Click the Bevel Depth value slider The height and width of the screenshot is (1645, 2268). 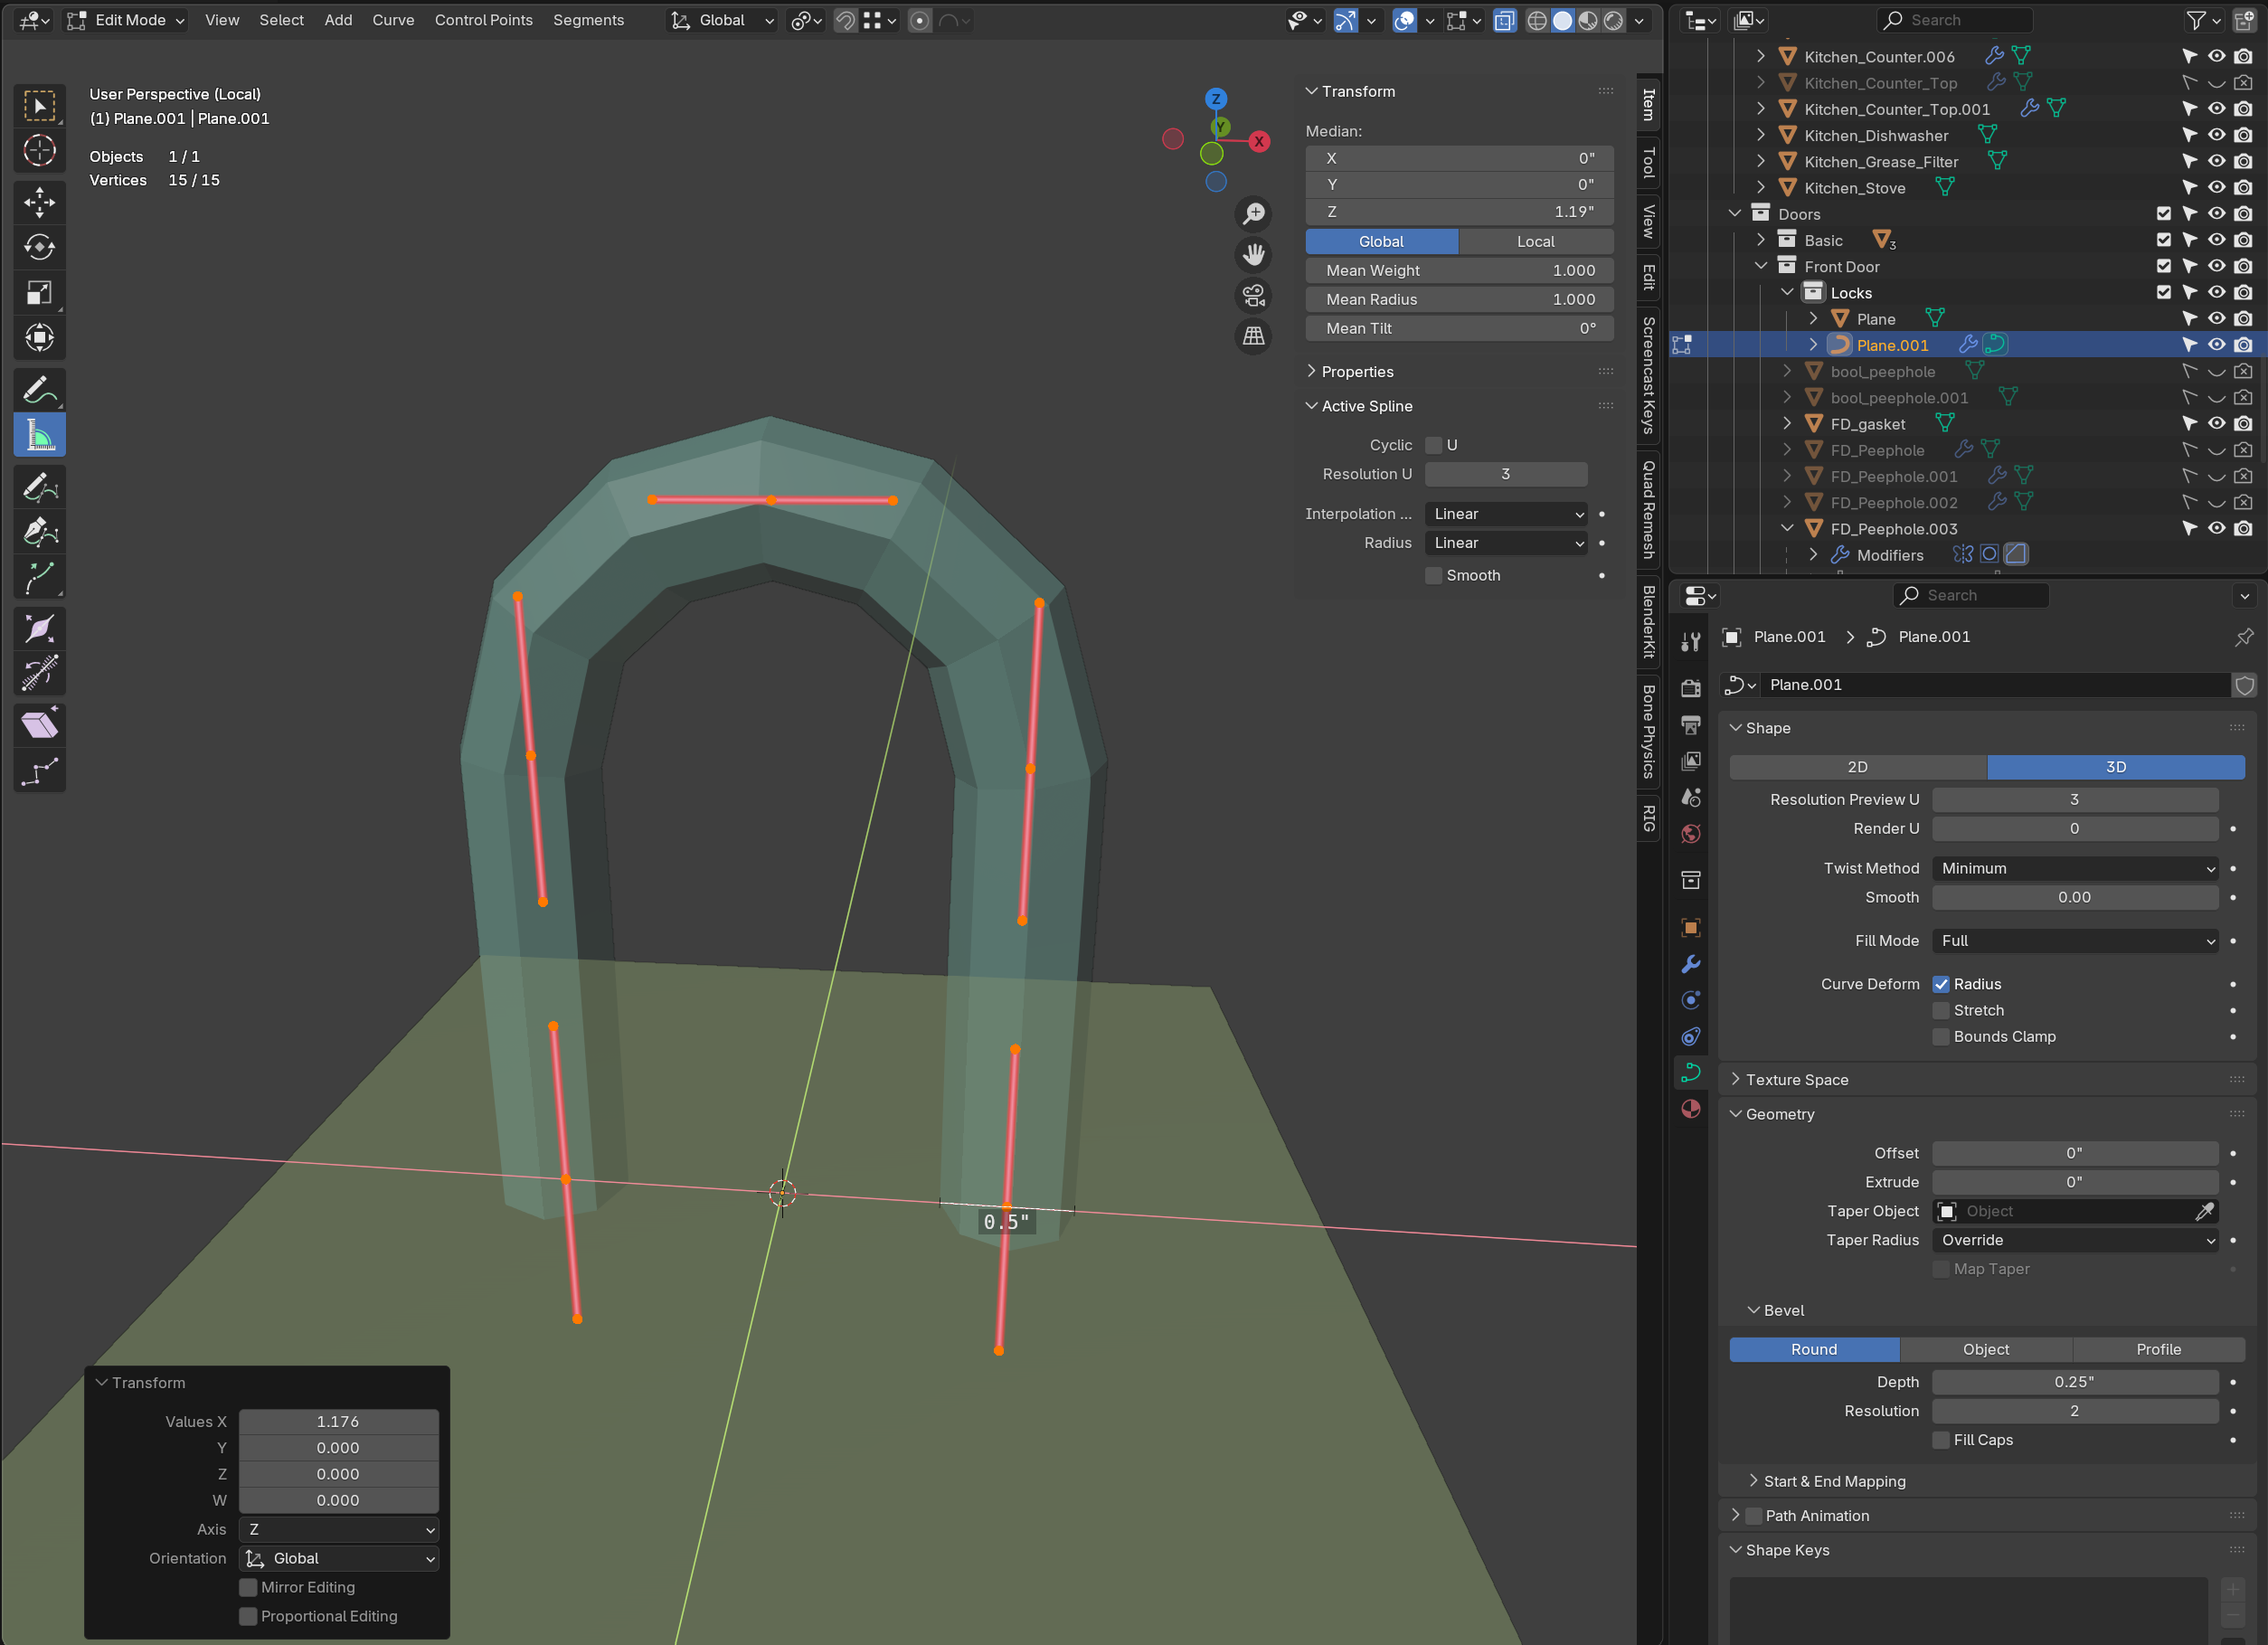(2074, 1381)
